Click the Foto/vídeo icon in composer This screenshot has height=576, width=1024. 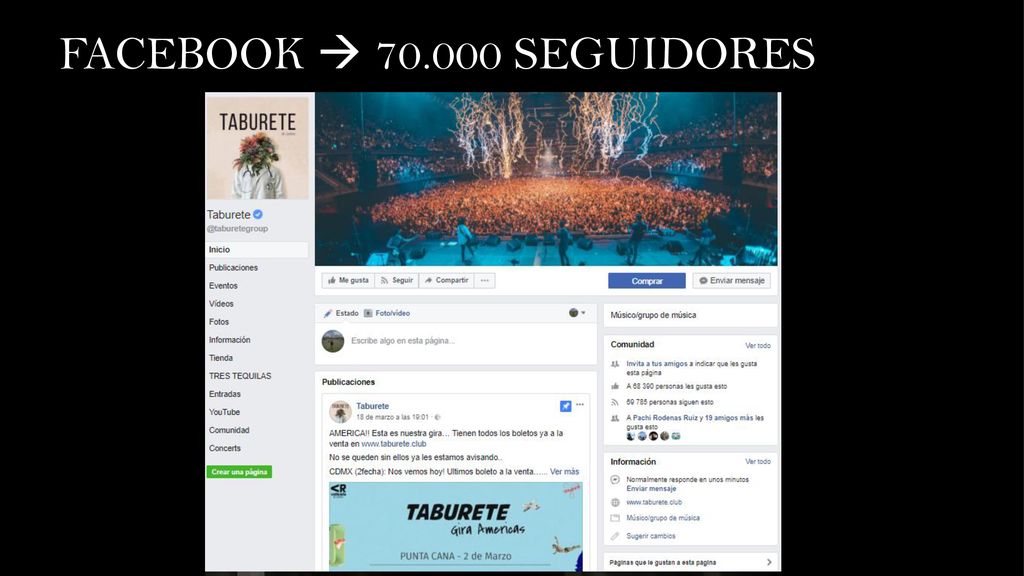coord(368,313)
